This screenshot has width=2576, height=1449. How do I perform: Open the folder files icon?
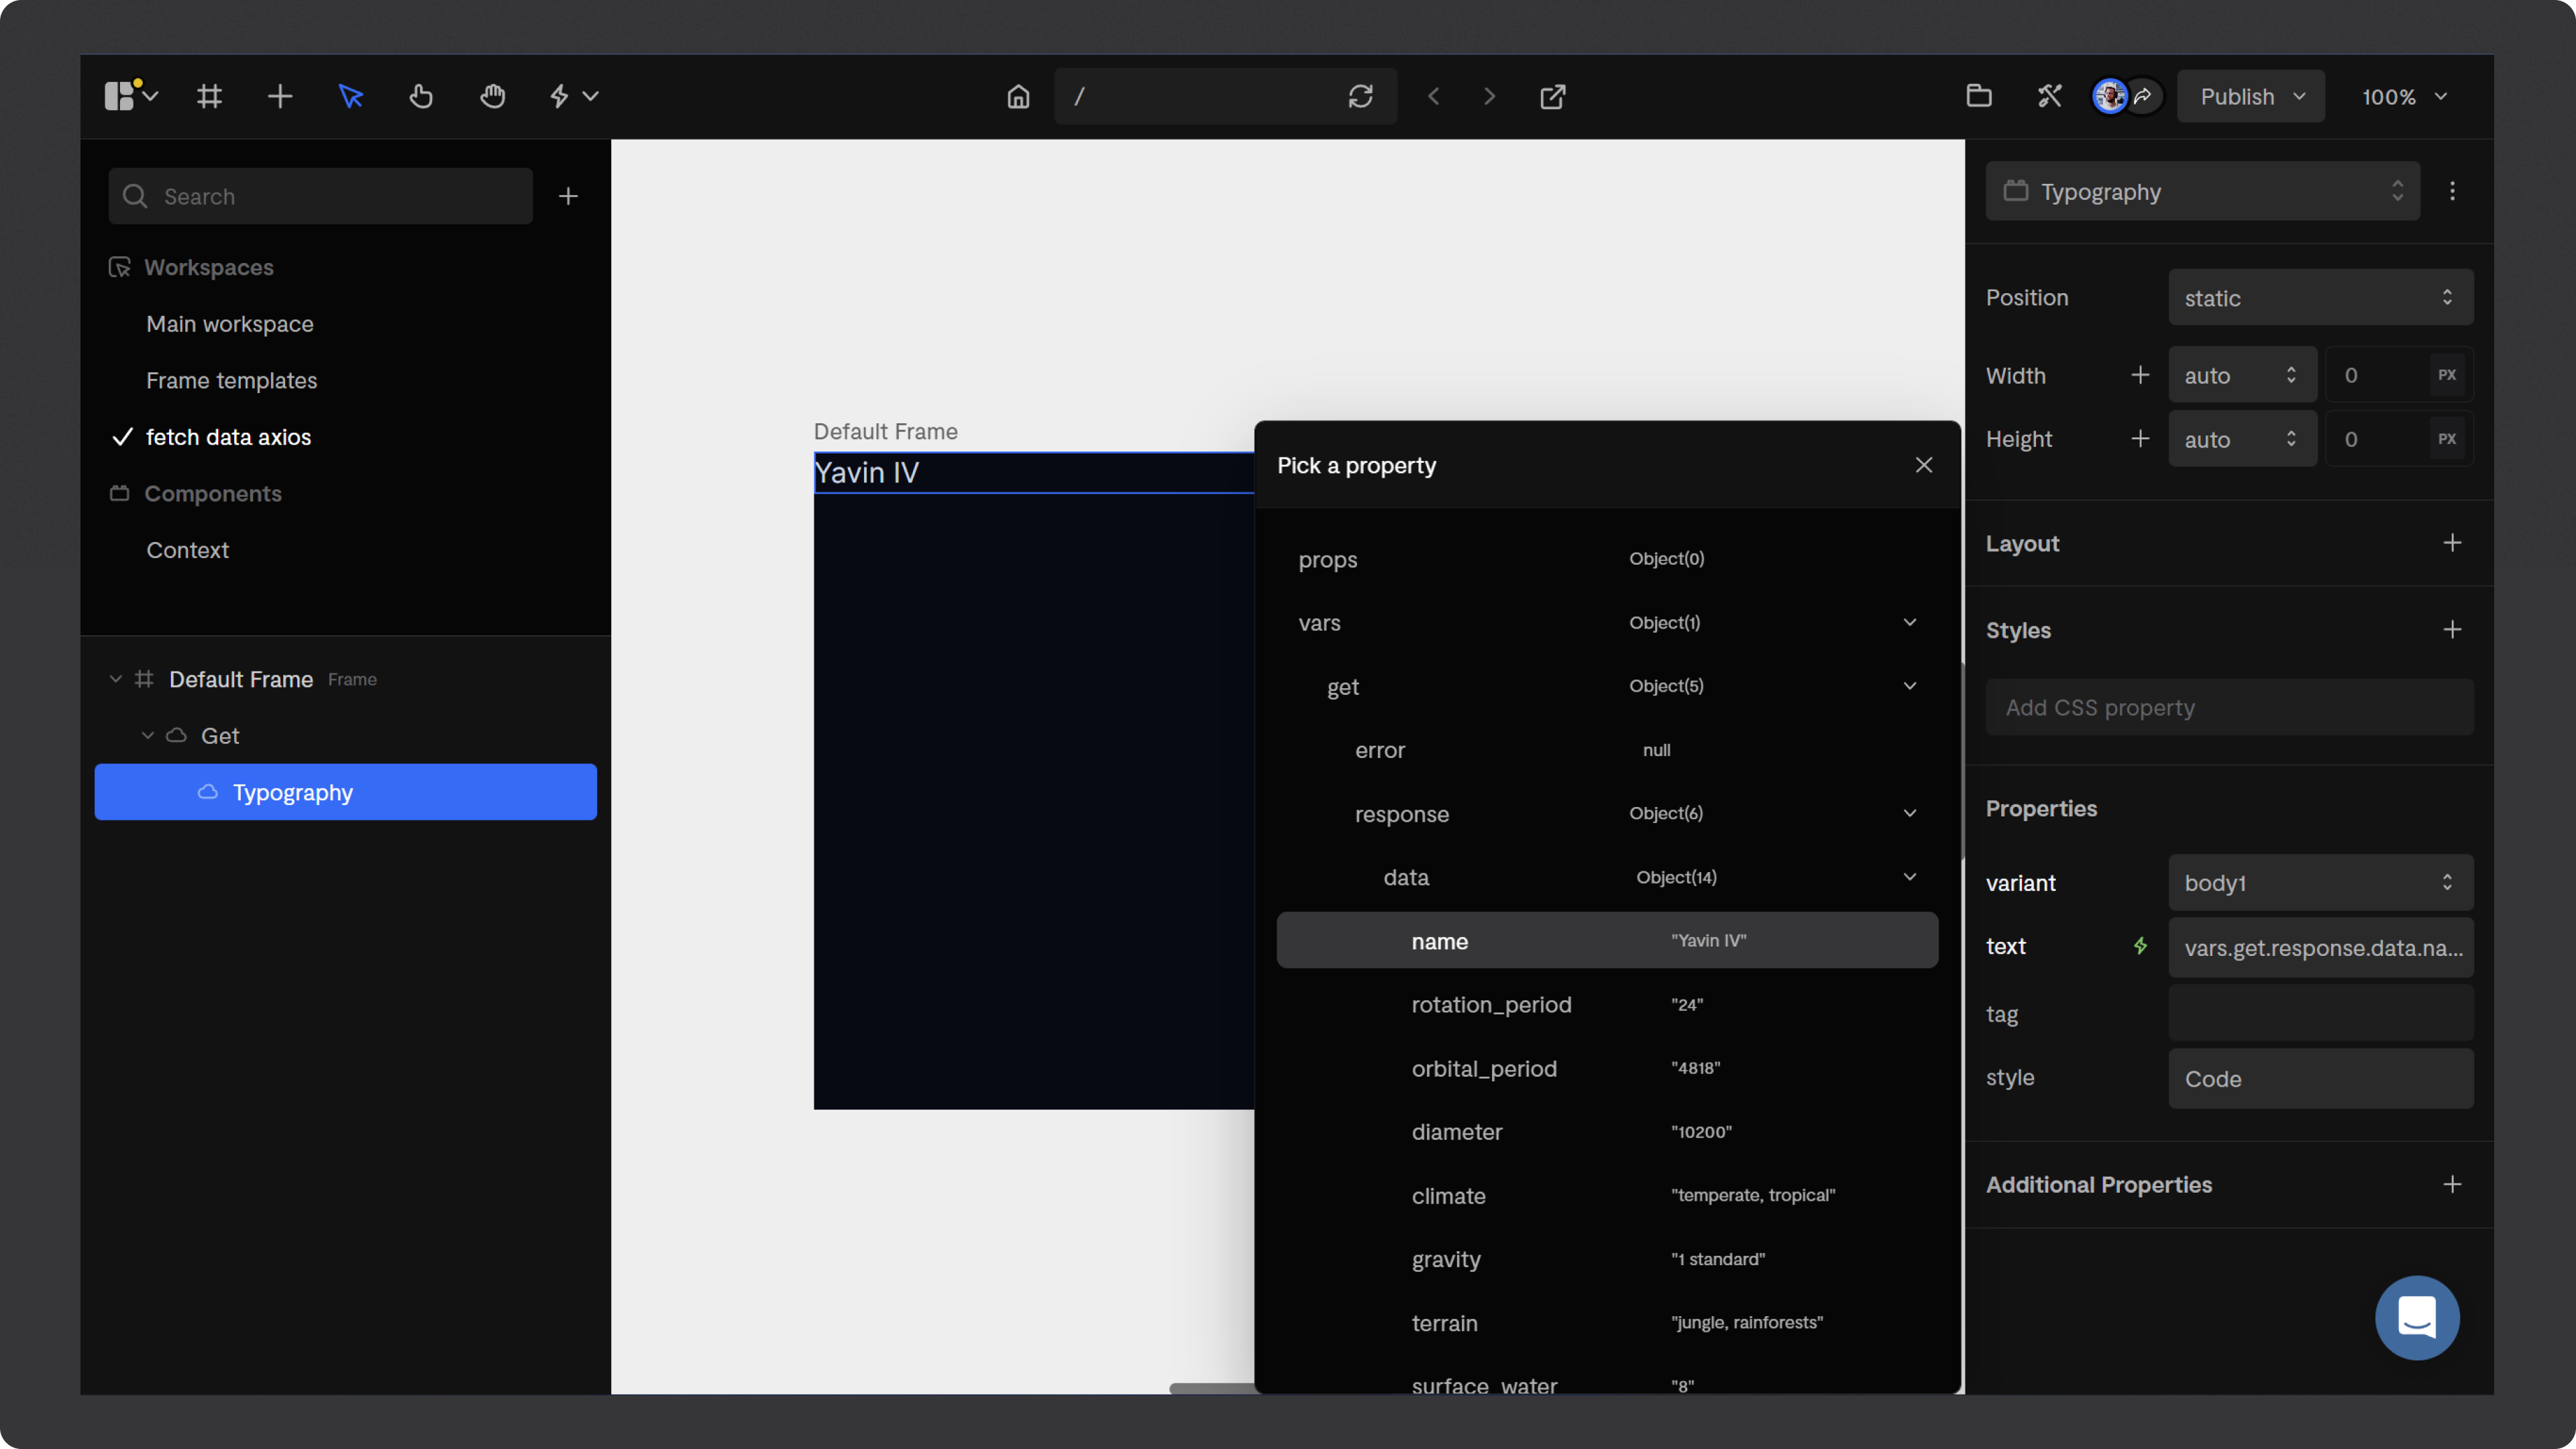point(1979,97)
